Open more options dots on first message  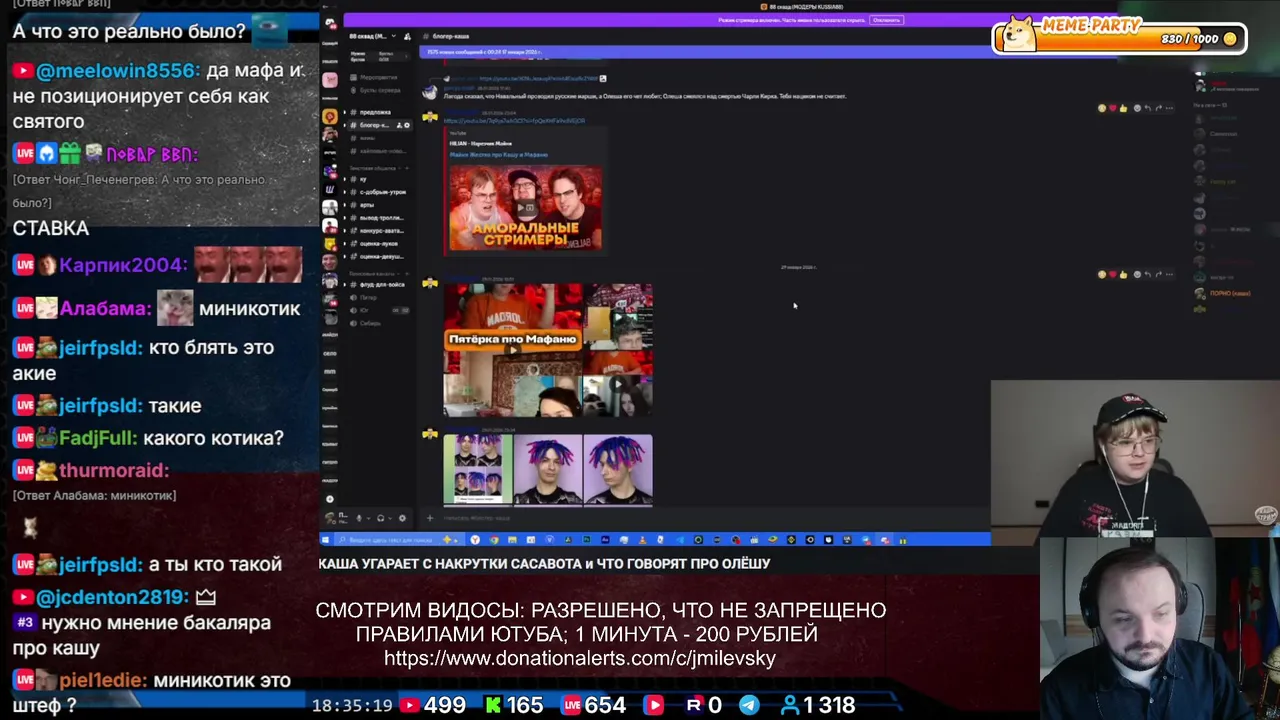(x=1169, y=108)
